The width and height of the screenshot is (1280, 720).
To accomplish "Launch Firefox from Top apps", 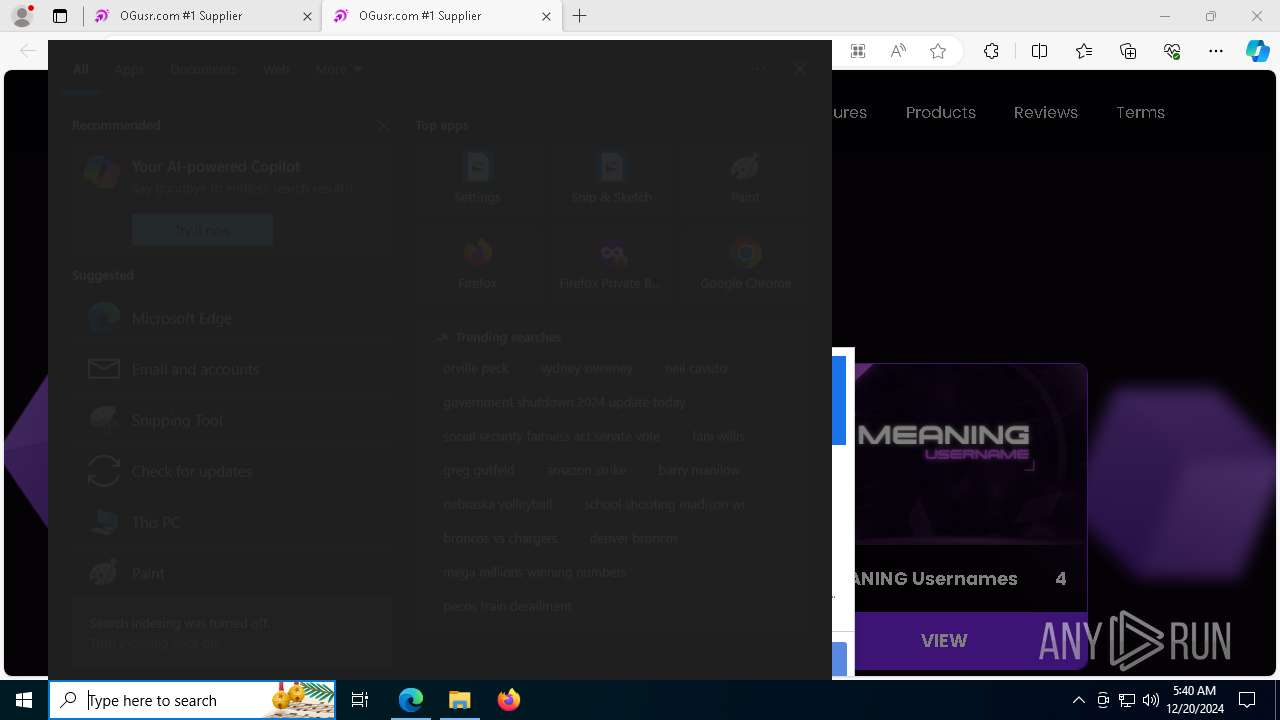I will [478, 264].
